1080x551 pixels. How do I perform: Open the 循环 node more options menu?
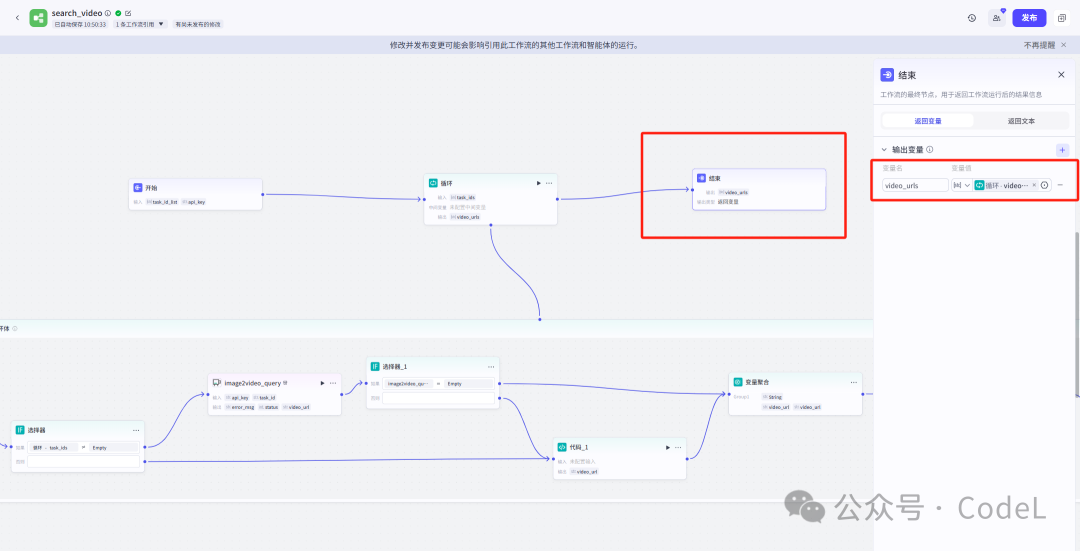[549, 183]
